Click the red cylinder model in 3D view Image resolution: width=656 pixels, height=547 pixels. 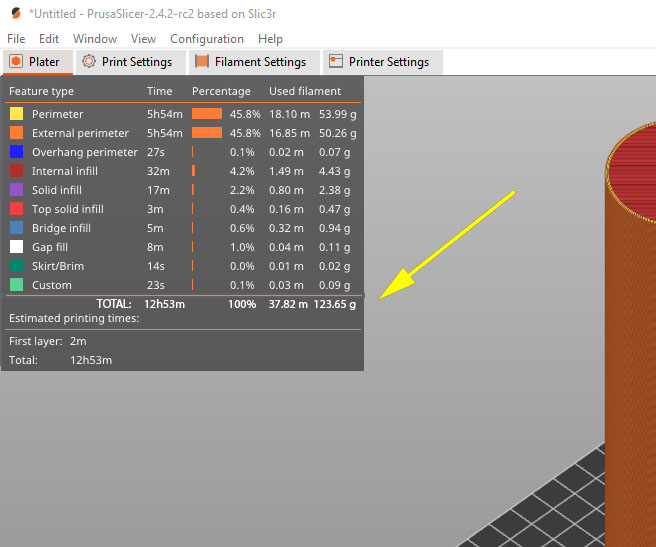pyautogui.click(x=631, y=335)
